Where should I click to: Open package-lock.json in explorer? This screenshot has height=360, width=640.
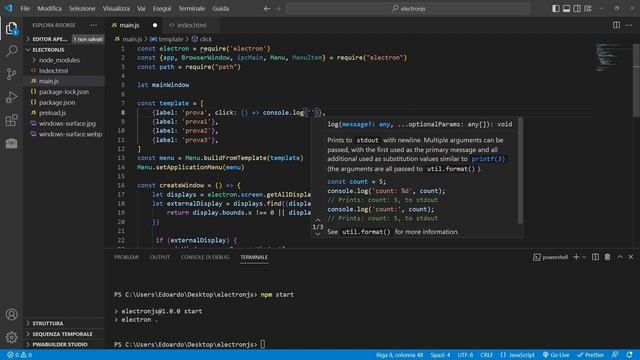pyautogui.click(x=64, y=92)
